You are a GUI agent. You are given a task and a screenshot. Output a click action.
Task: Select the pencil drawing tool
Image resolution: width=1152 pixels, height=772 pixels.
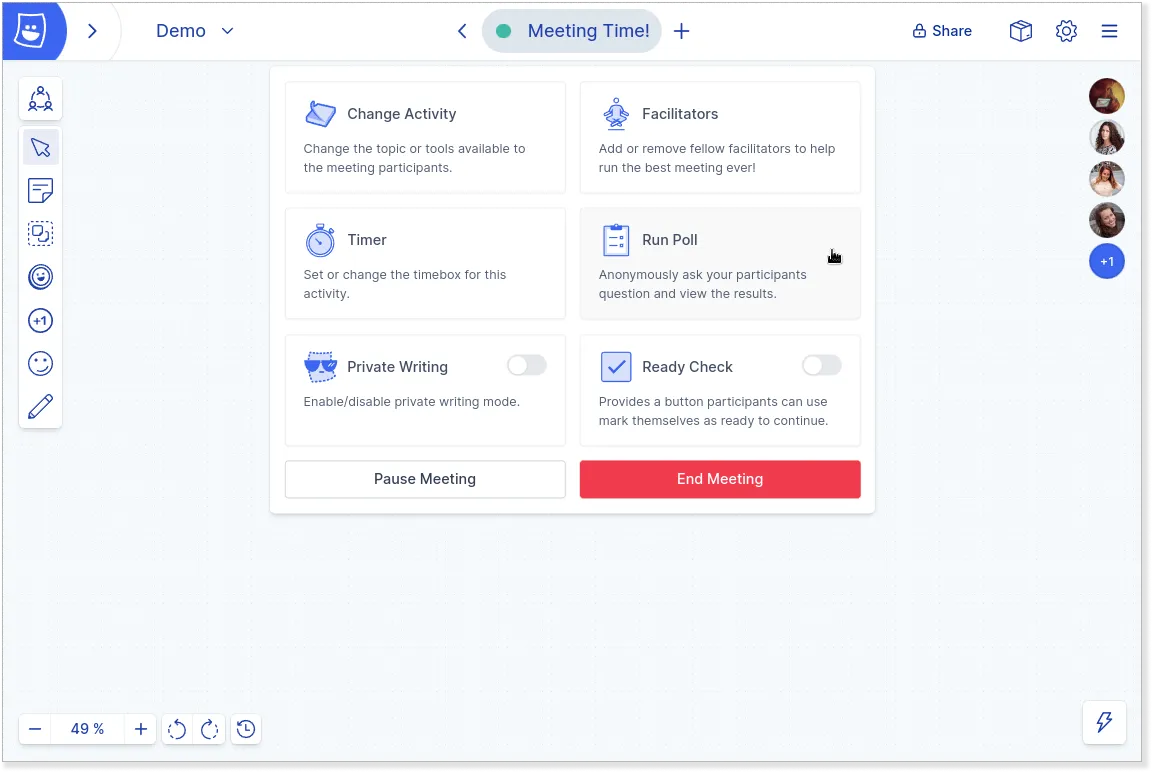point(41,406)
